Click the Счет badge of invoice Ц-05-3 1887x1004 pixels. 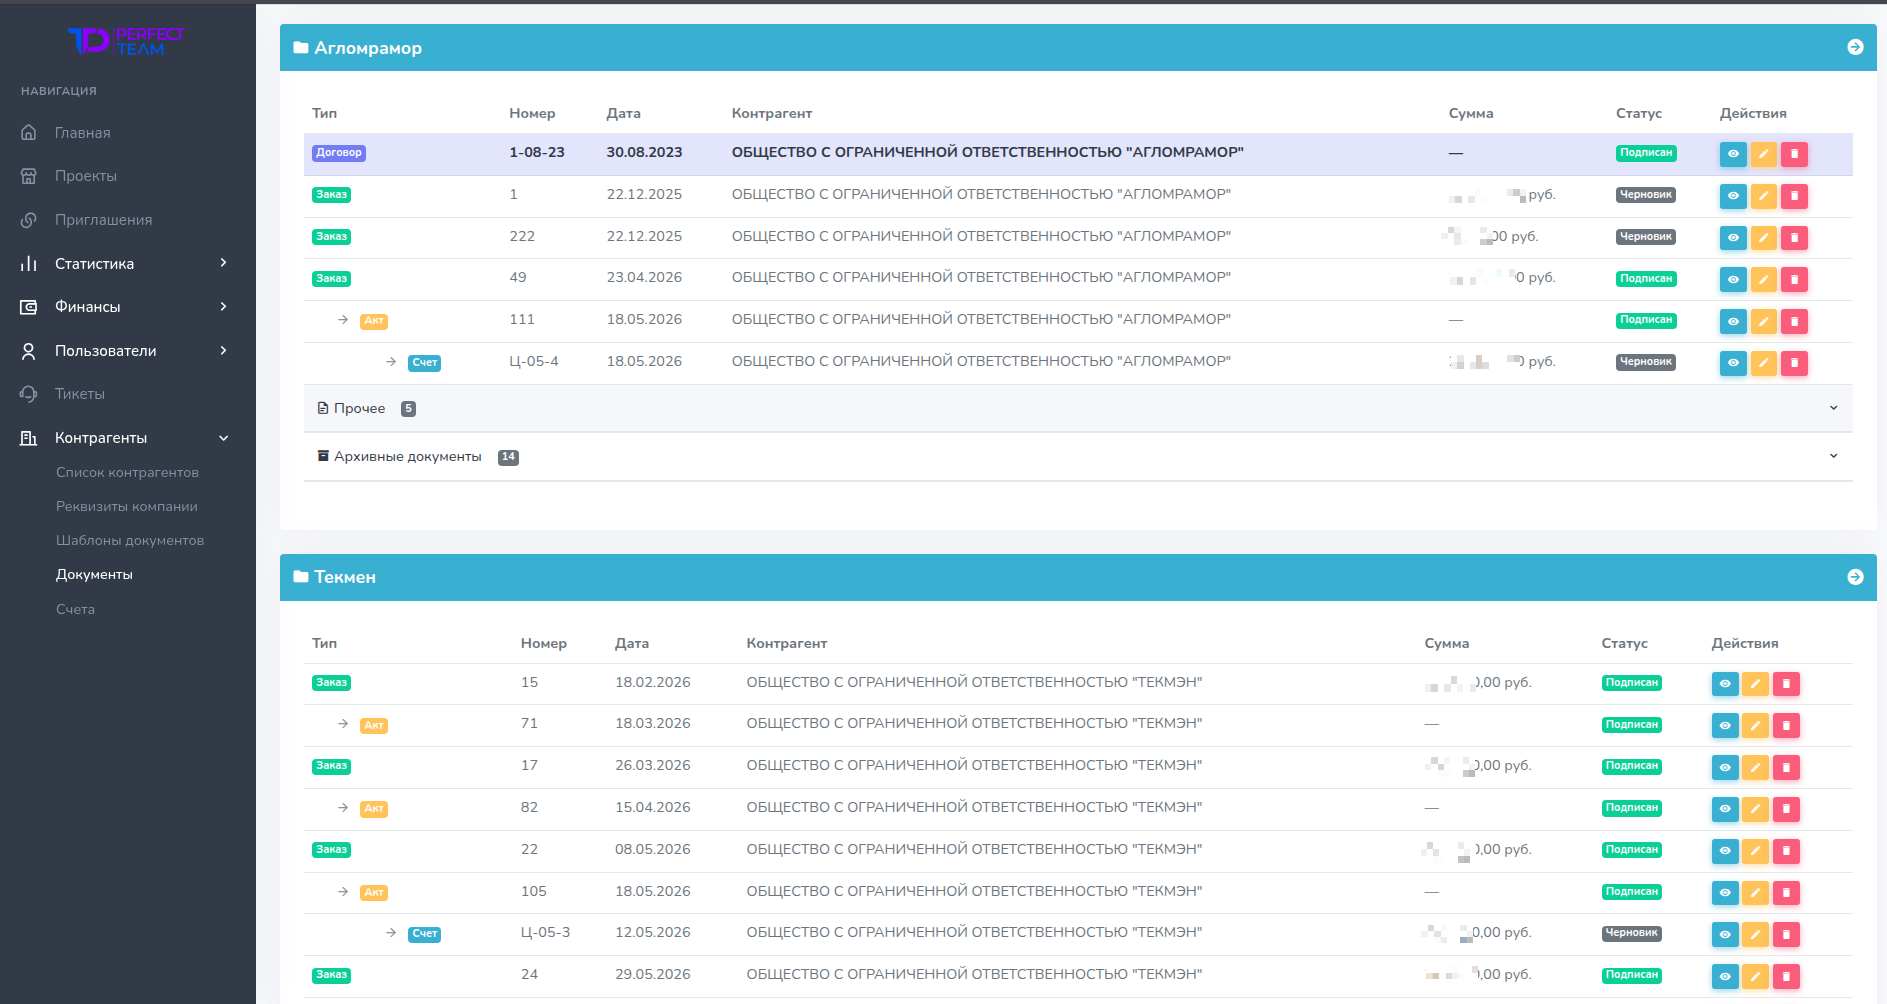(x=425, y=934)
